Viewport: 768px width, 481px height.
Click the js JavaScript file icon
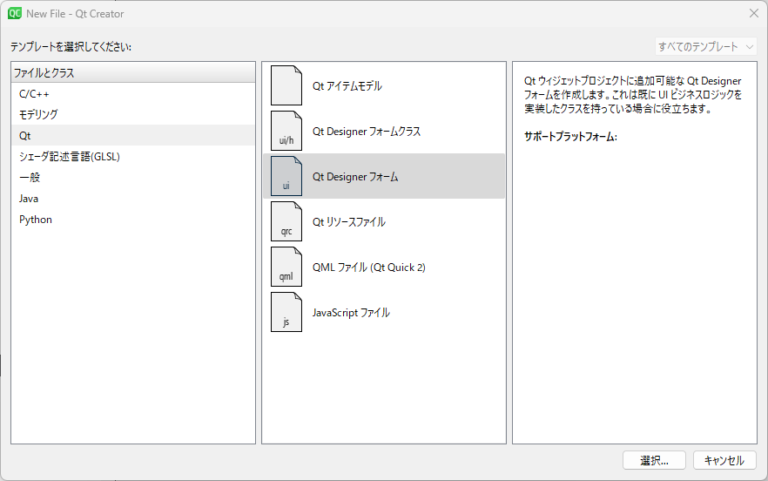tap(286, 312)
